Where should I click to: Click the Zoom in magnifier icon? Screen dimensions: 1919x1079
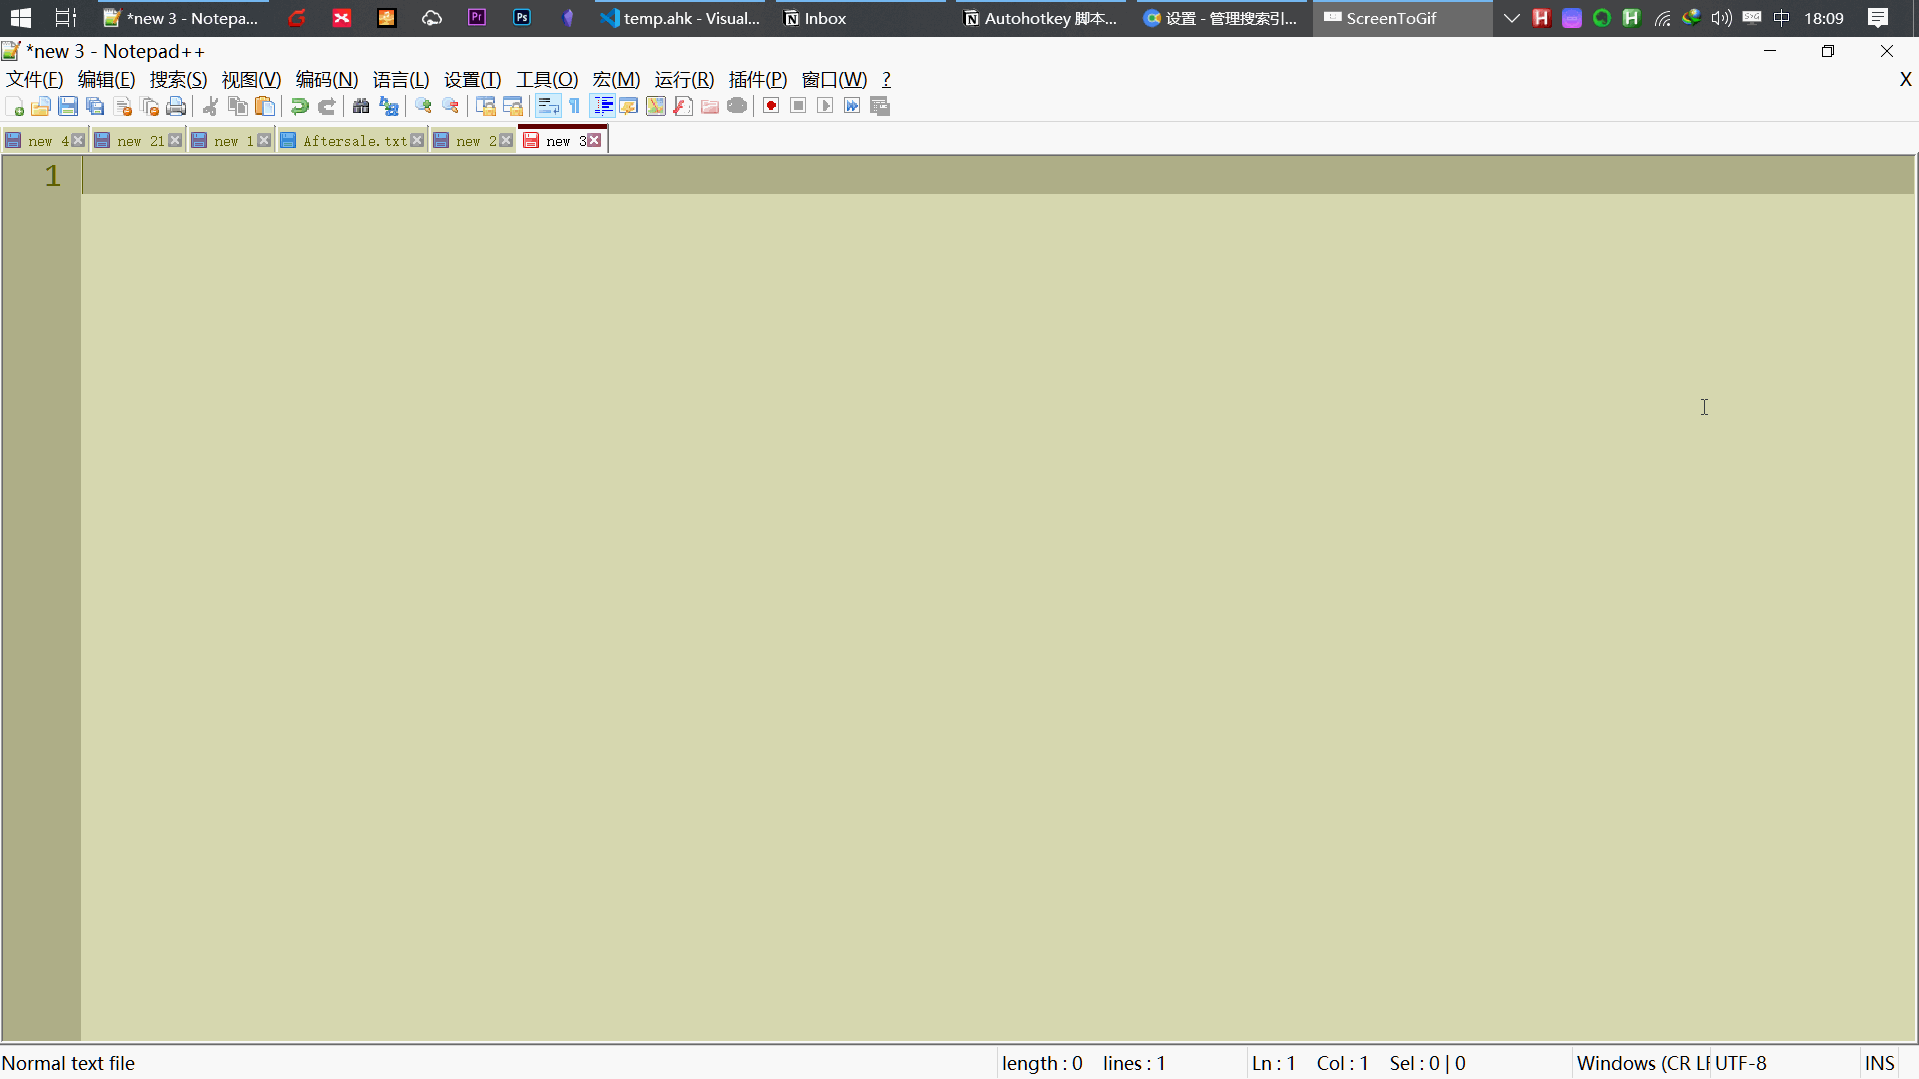point(424,107)
